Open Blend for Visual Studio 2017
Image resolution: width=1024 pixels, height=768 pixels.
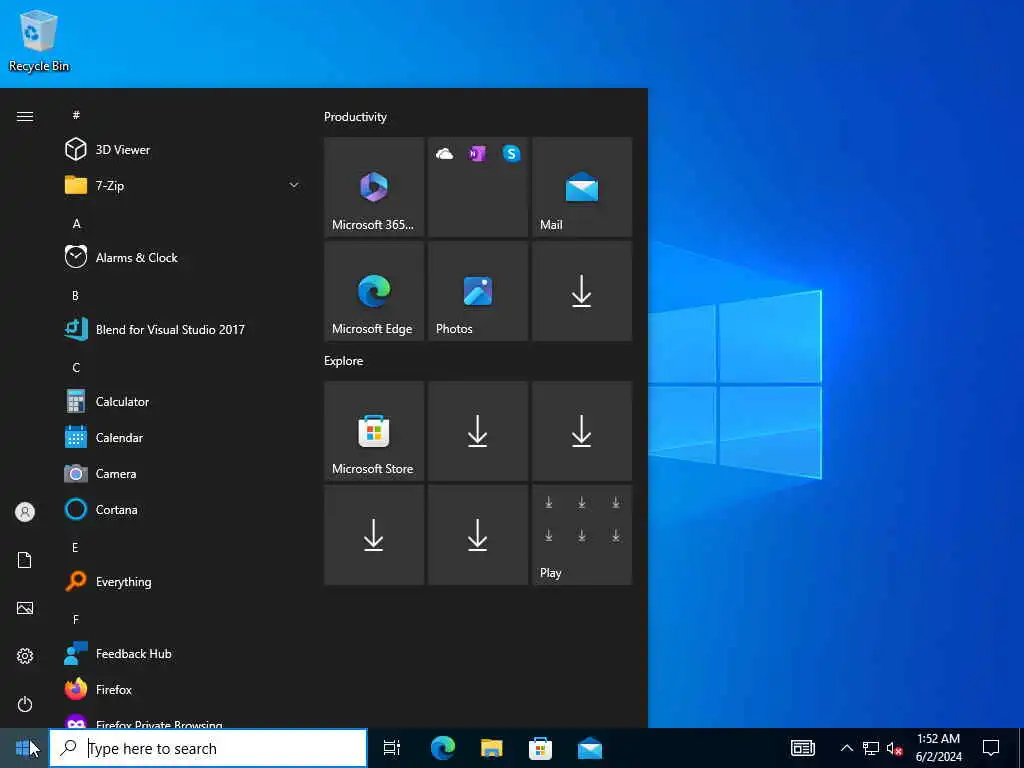coord(183,329)
